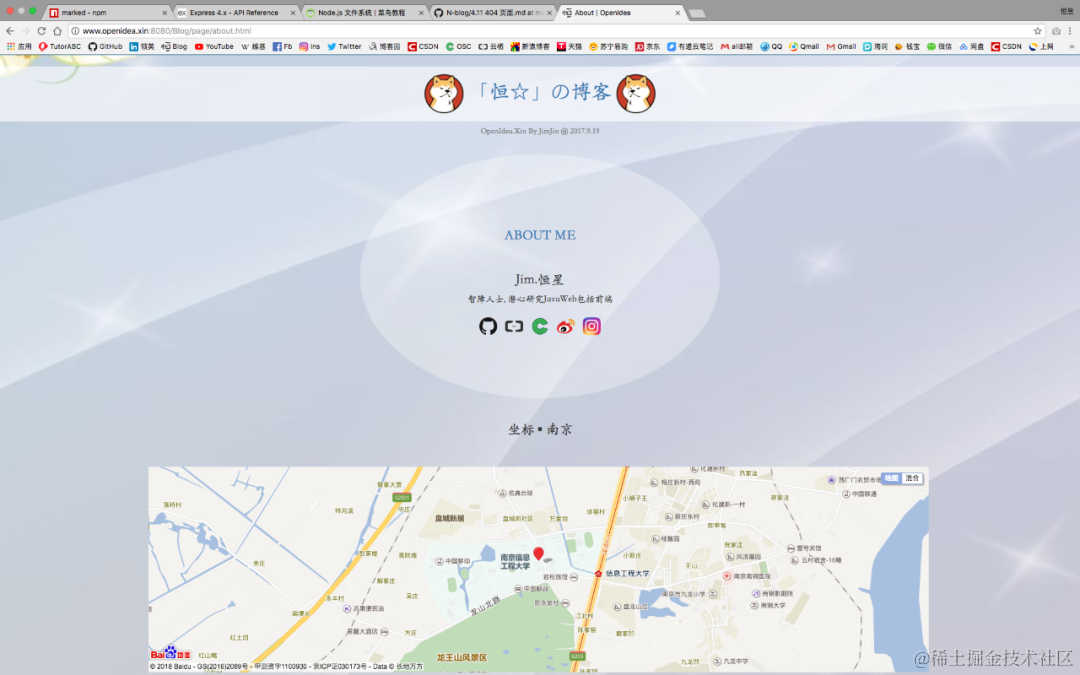This screenshot has height=675, width=1080.
Task: Close the About | OpenIdea tab
Action: click(678, 12)
